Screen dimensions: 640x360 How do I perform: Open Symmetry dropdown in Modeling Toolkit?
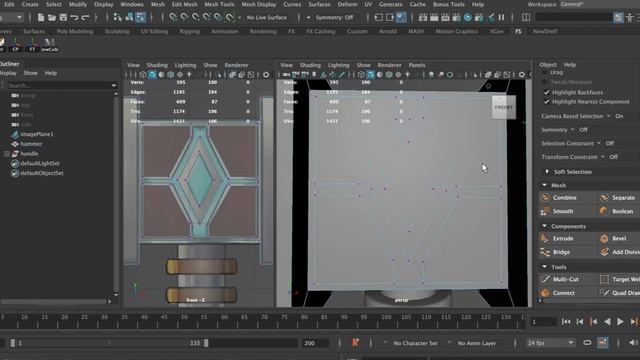[x=572, y=130]
